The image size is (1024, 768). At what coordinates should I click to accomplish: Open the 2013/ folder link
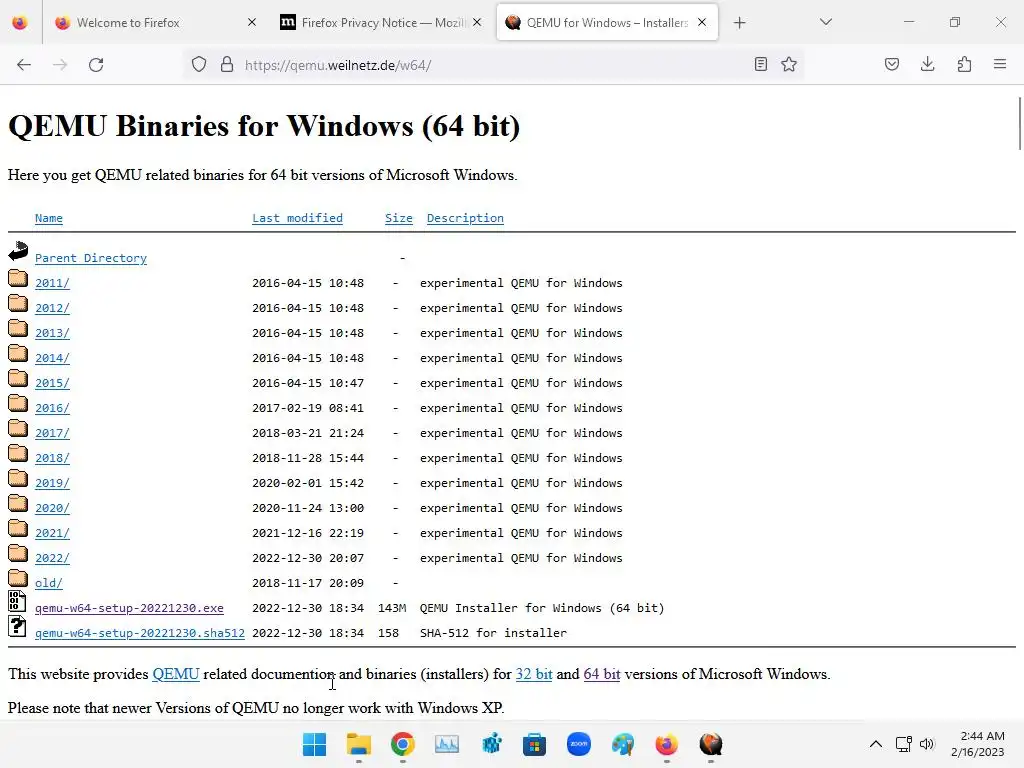click(52, 333)
